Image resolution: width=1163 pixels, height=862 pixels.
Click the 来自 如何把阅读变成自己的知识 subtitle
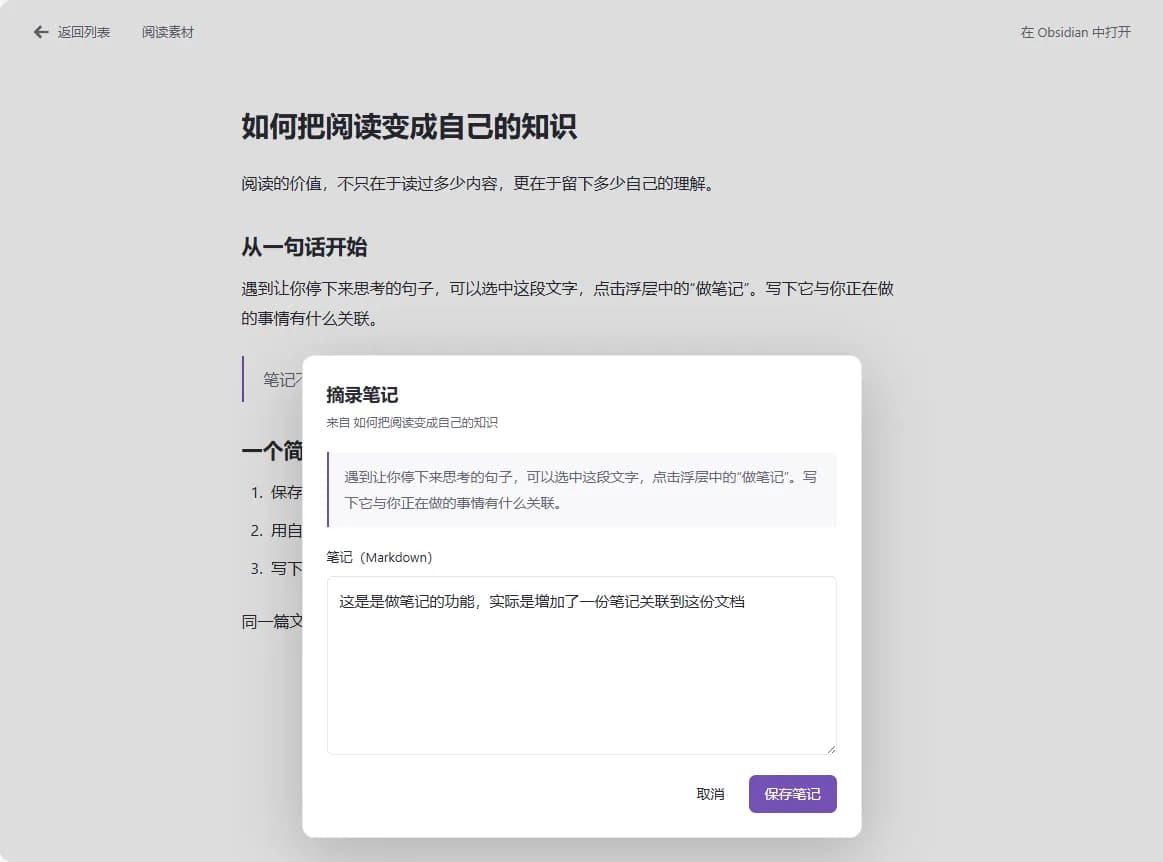(412, 422)
